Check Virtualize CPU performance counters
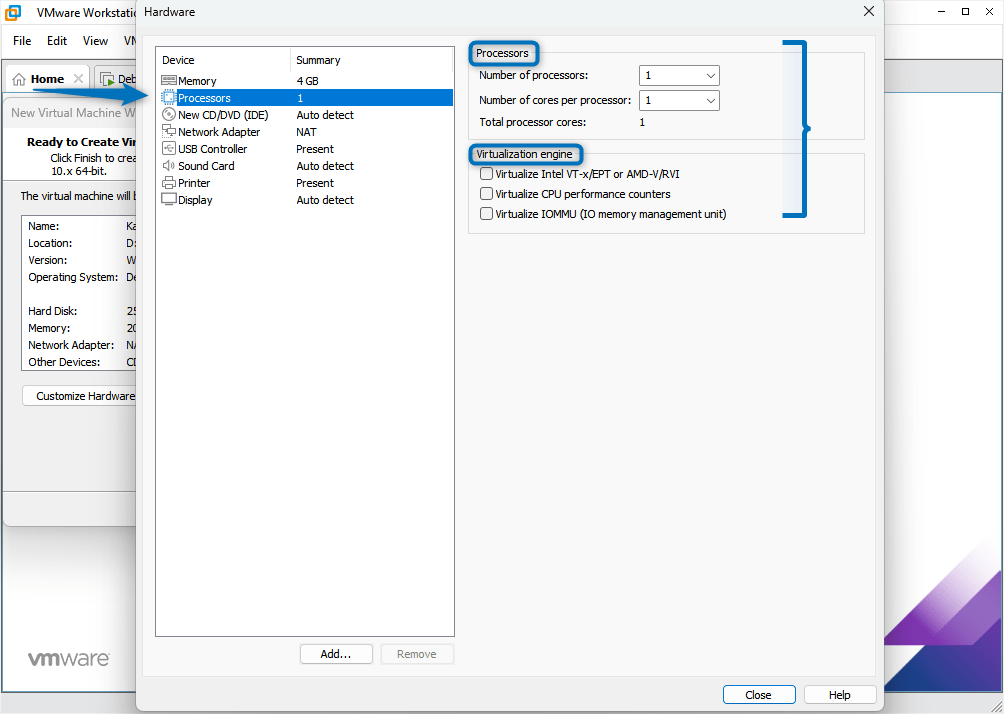Screen dimensions: 1004x714 485,194
